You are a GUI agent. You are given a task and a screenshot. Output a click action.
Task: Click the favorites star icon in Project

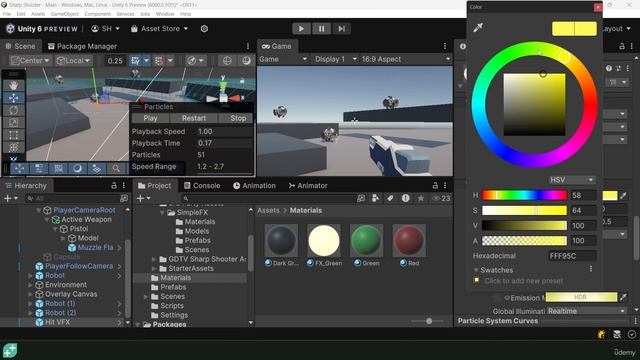pos(420,198)
